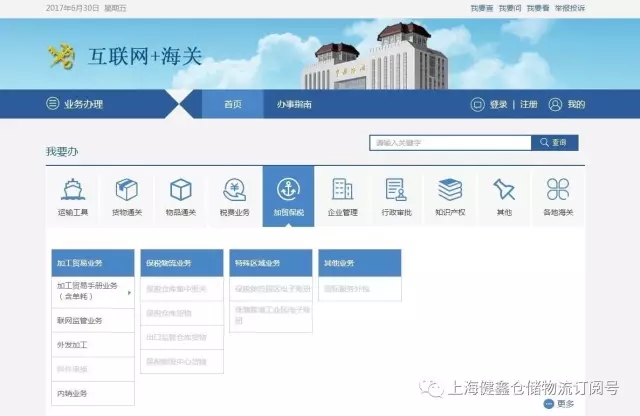Open the 保税物流园区电子账册 item
Image resolution: width=640 pixels, height=416 pixels.
[x=271, y=289]
